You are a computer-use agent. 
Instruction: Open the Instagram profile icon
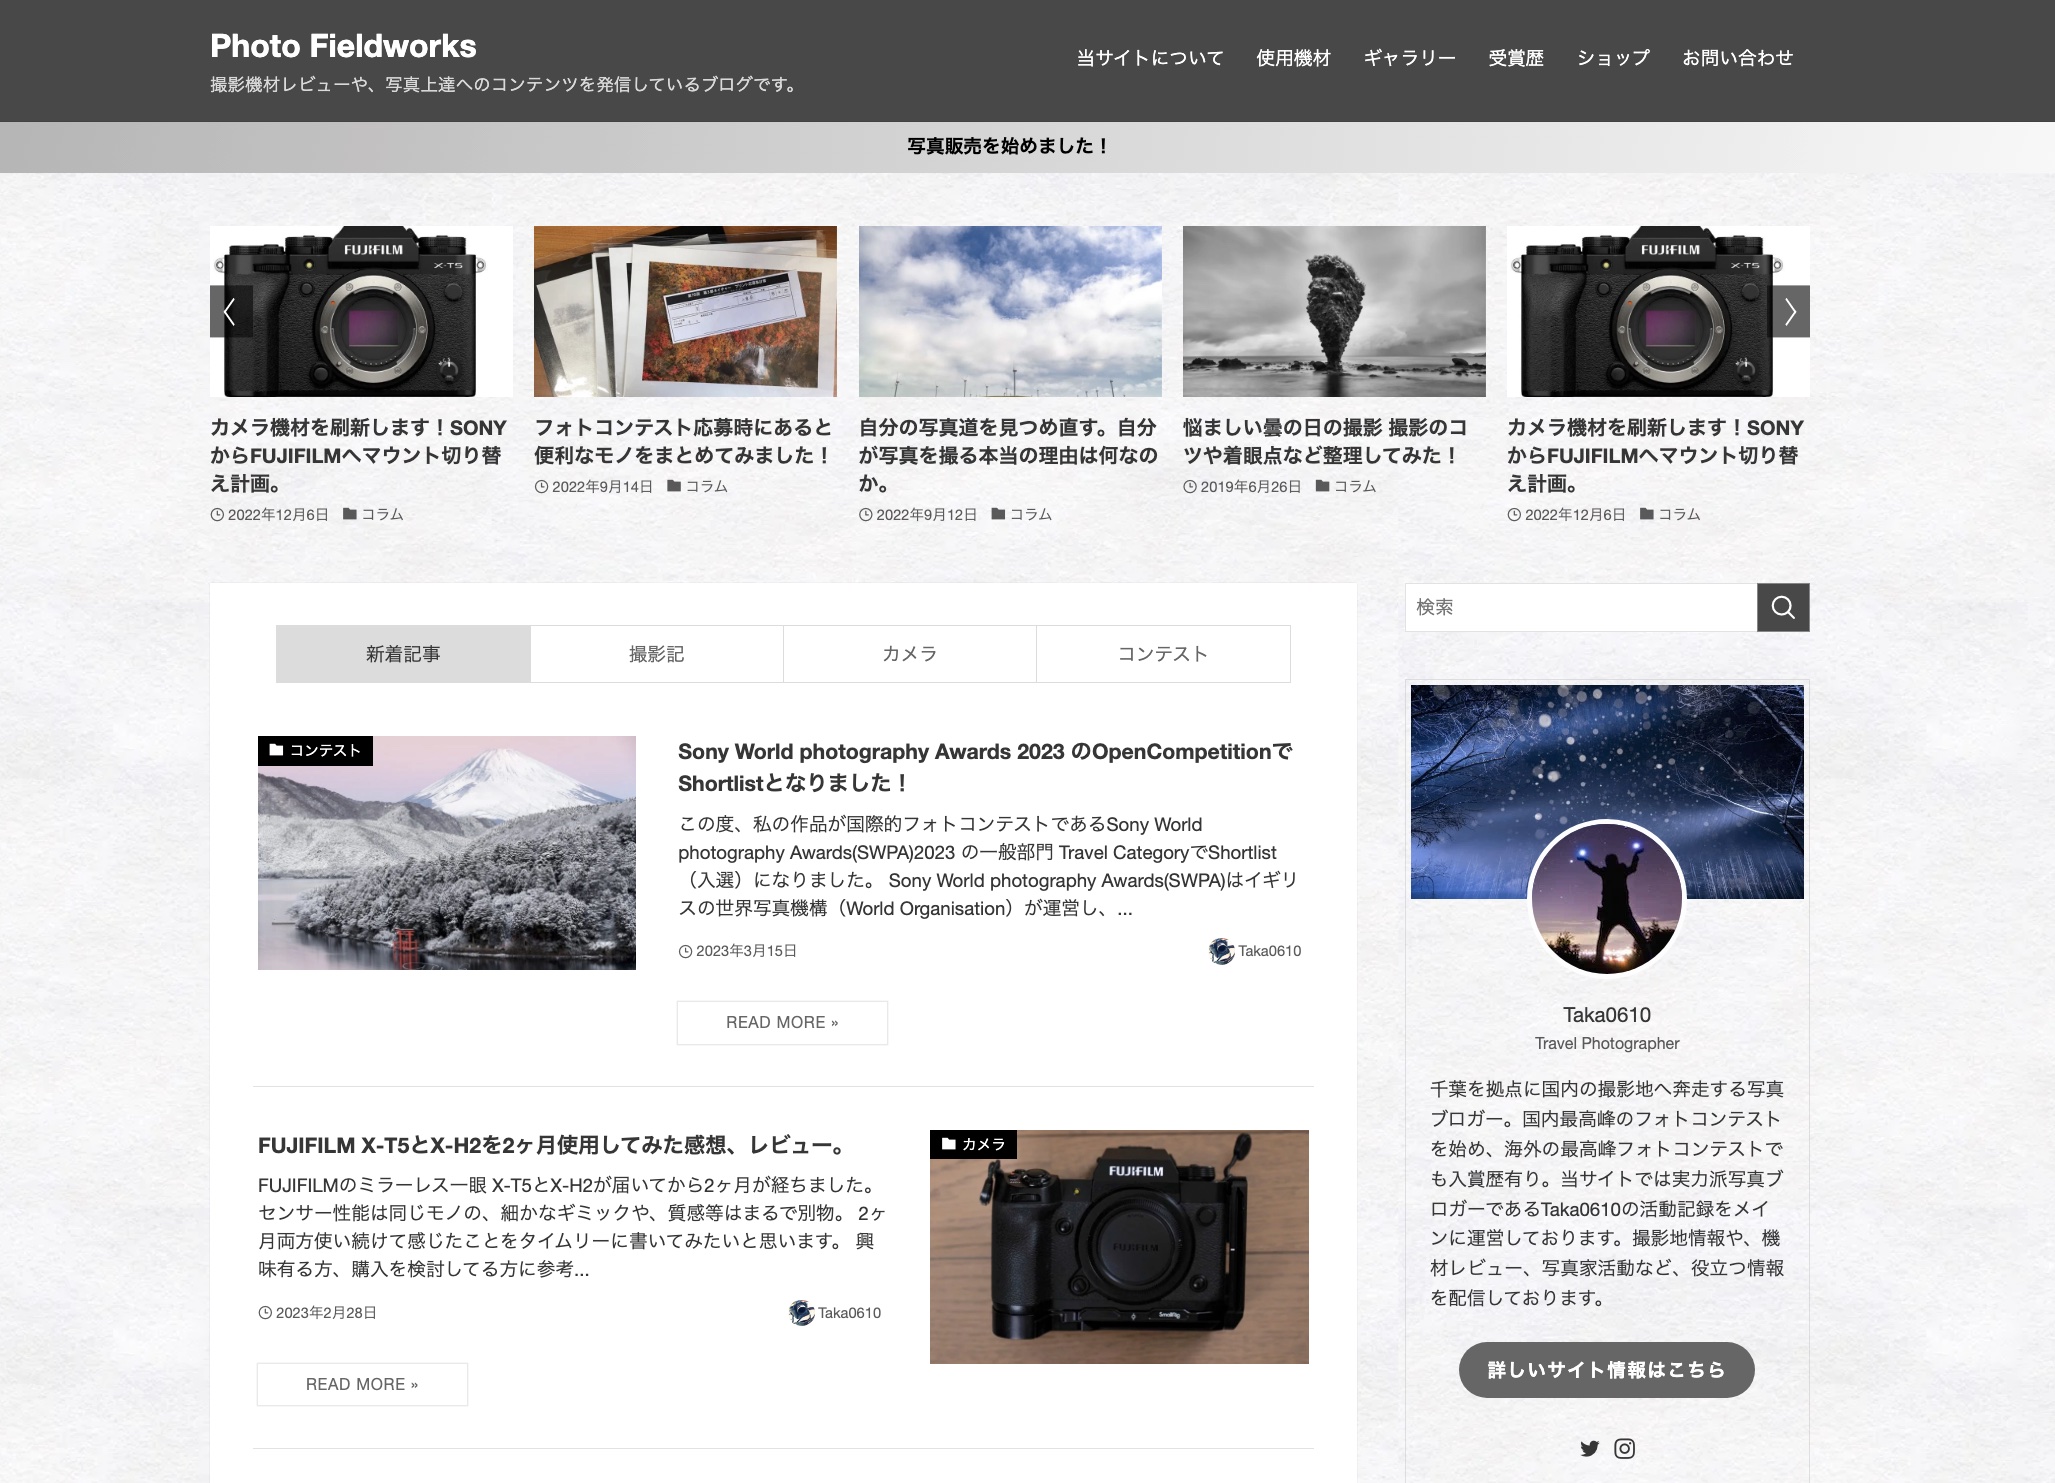(1625, 1448)
